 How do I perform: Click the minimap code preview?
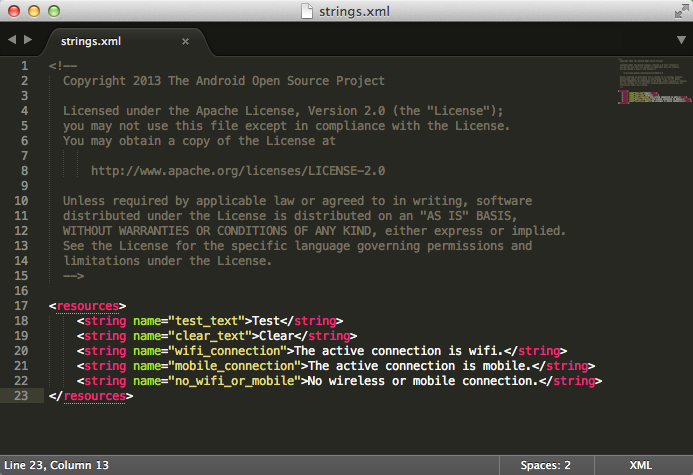pyautogui.click(x=654, y=81)
